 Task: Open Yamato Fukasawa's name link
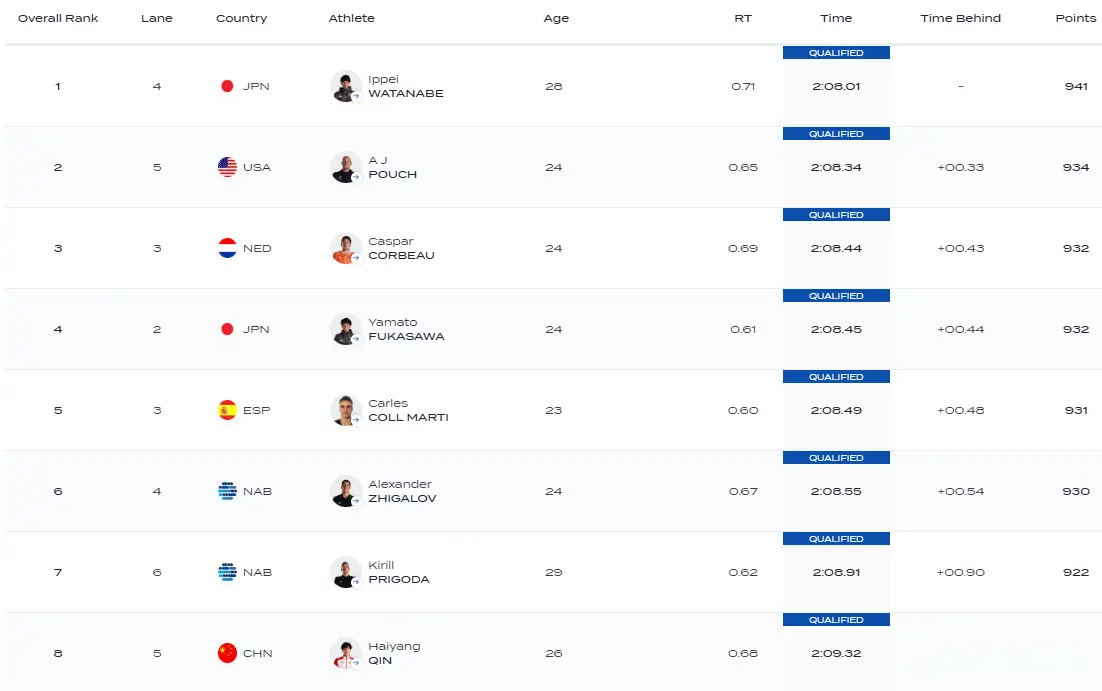405,329
